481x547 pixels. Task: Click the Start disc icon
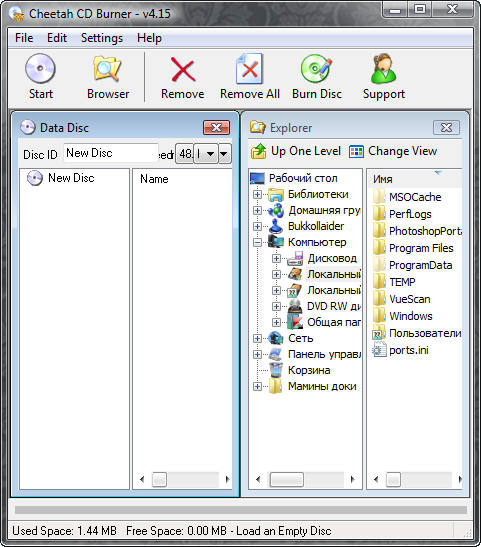click(x=40, y=69)
